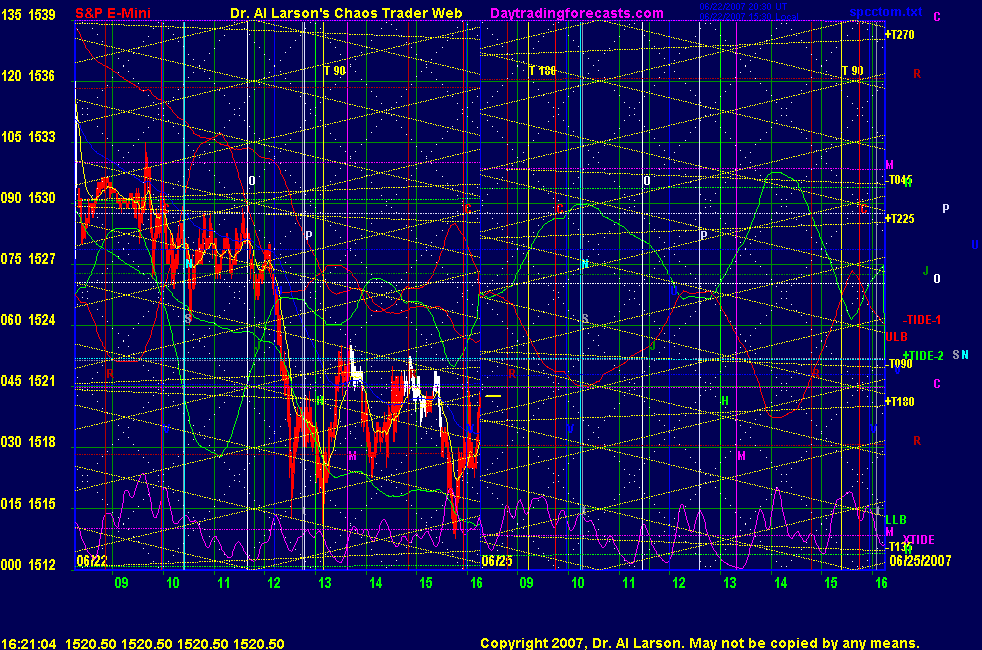Screen dimensions: 982x650
Task: Click the "135 1539" price axis label
Action: [28, 14]
